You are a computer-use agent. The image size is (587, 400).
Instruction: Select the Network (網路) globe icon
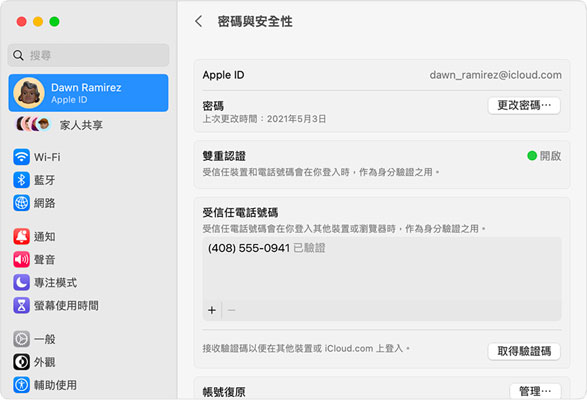[21, 203]
